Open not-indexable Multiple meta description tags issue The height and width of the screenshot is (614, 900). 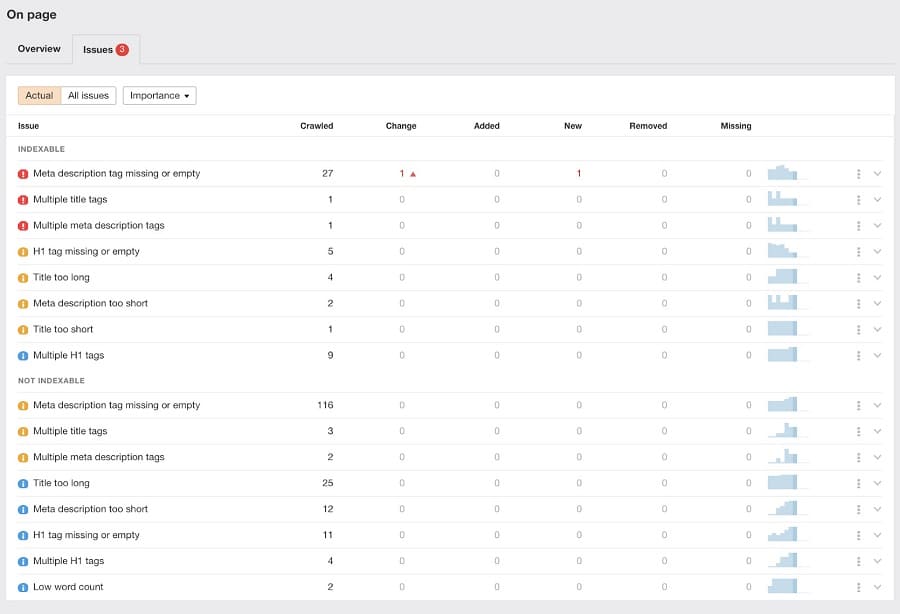point(98,457)
